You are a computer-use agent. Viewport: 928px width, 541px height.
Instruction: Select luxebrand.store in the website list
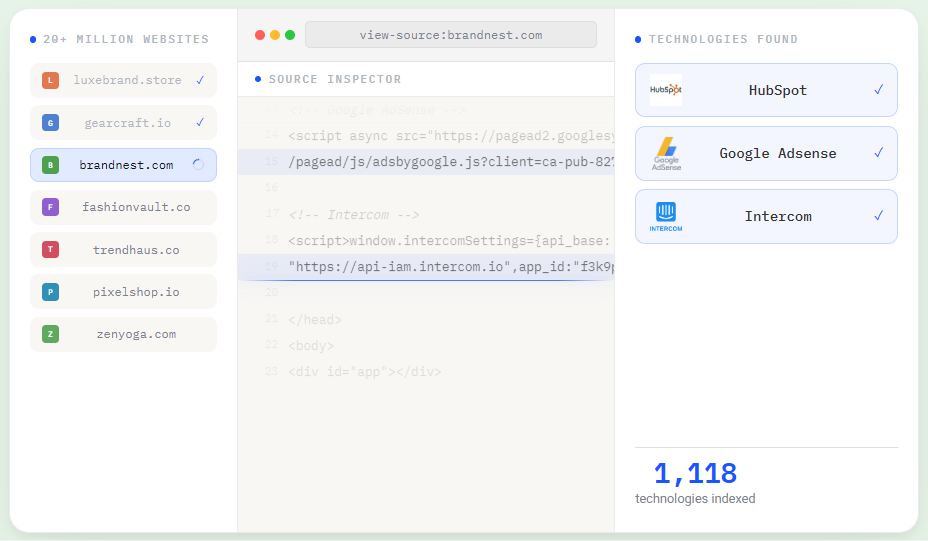[x=123, y=80]
